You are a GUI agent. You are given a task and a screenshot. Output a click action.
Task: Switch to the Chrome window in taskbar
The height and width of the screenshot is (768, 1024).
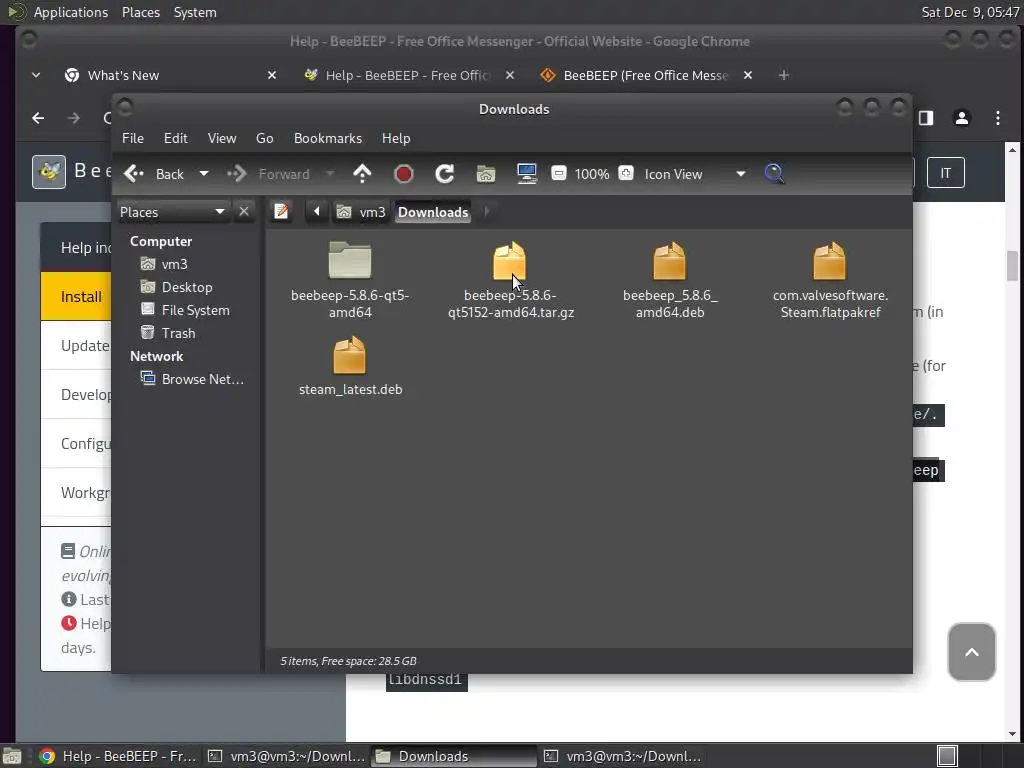point(118,756)
